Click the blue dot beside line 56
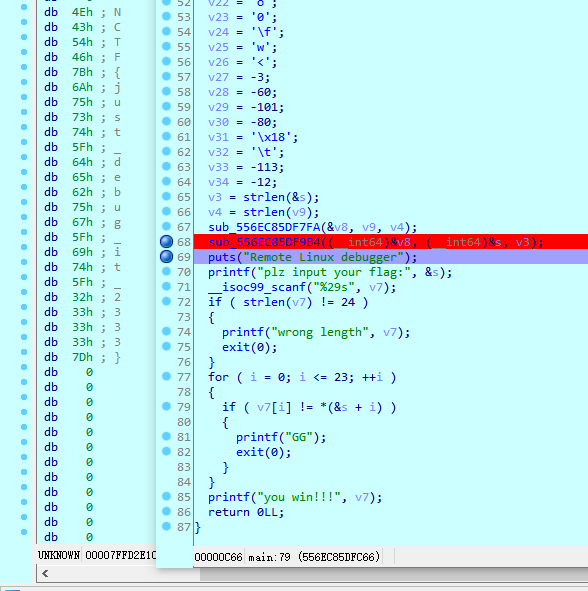Image resolution: width=588 pixels, height=591 pixels. tap(166, 61)
